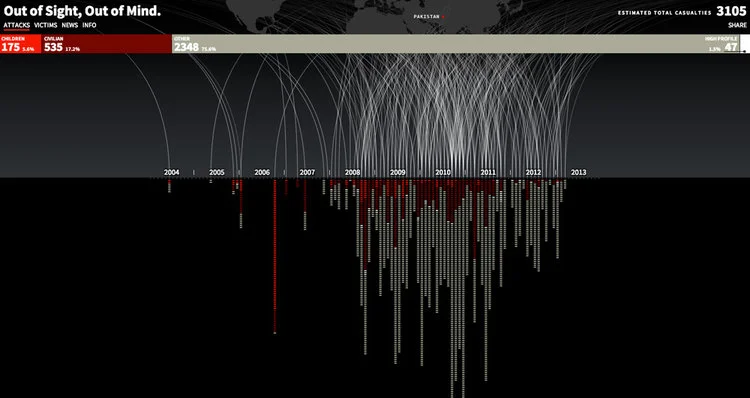Viewport: 750px width, 398px height.
Task: Click the Out of Sight, Out of Mind title
Action: pyautogui.click(x=82, y=11)
